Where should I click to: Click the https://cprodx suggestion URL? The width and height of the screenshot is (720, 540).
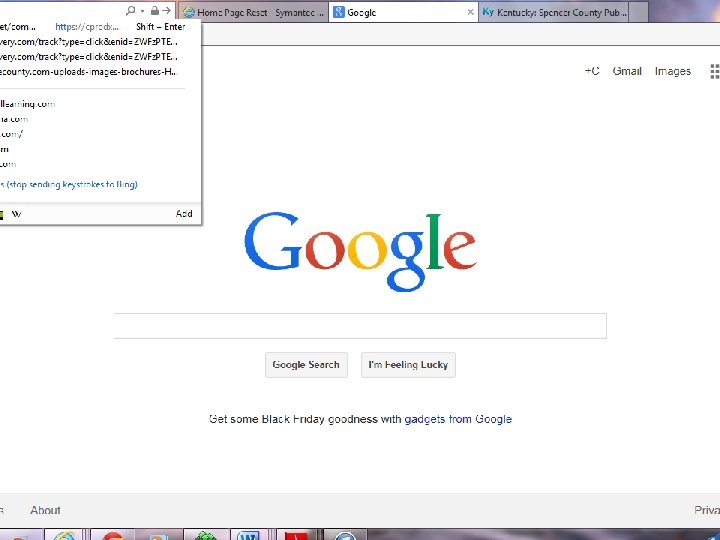click(x=87, y=27)
